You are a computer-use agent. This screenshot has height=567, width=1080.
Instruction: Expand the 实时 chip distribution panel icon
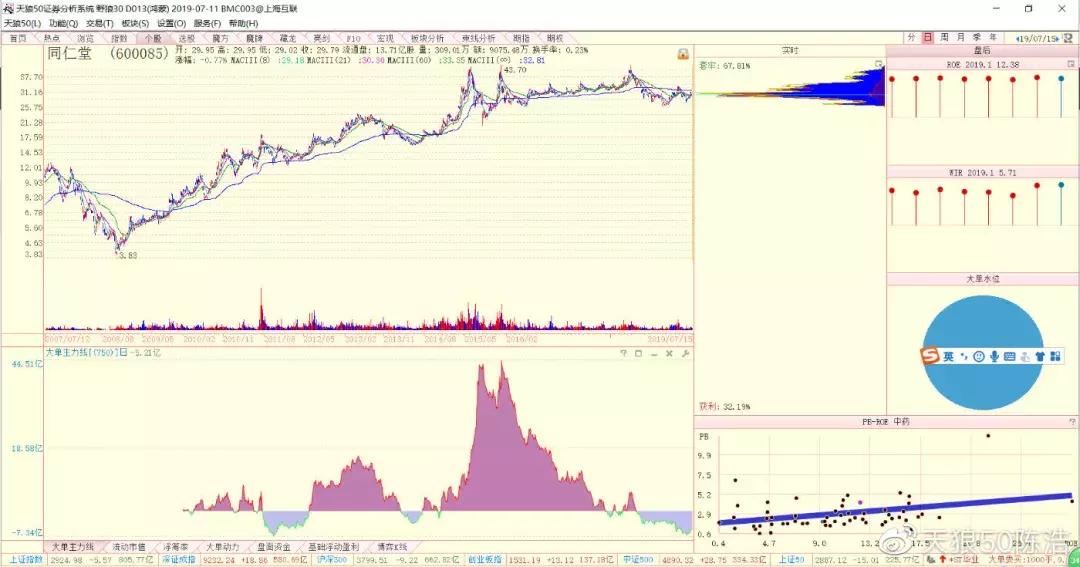point(878,64)
